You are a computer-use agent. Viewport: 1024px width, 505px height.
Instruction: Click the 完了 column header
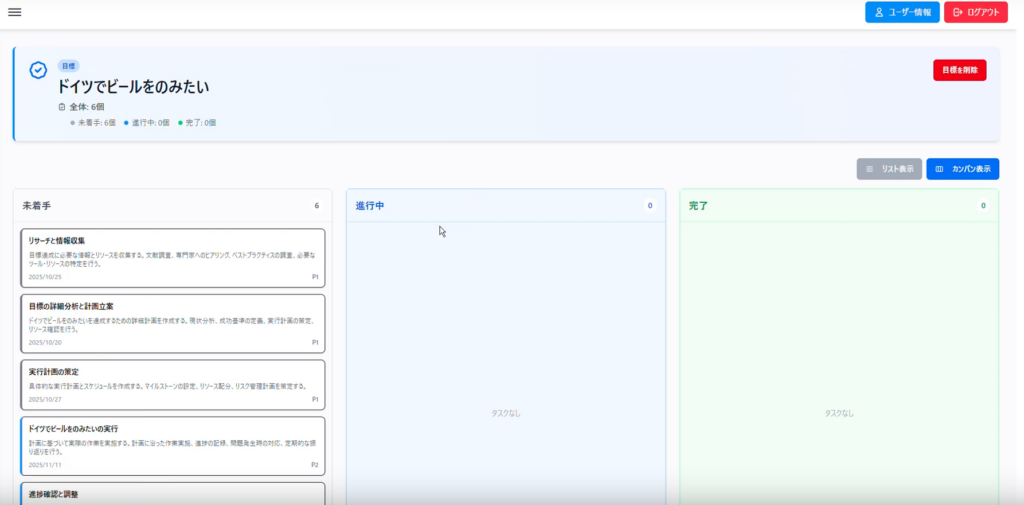click(698, 206)
